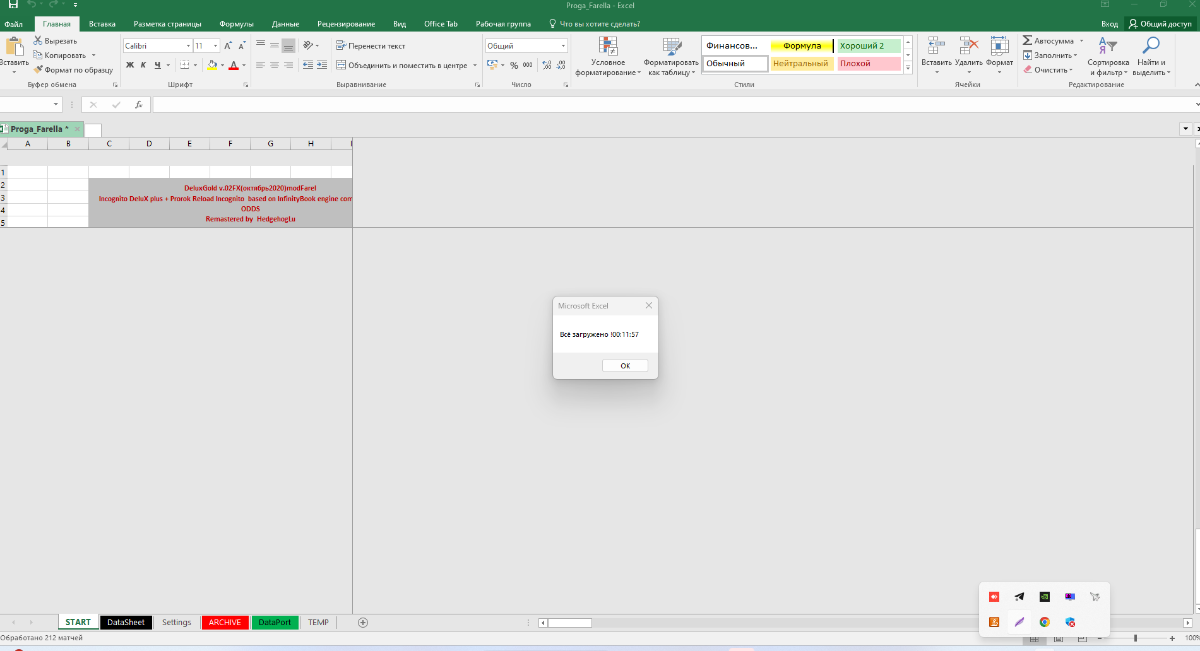This screenshot has width=1200, height=651.
Task: Click OK in Microsoft Excel dialog
Action: [625, 366]
